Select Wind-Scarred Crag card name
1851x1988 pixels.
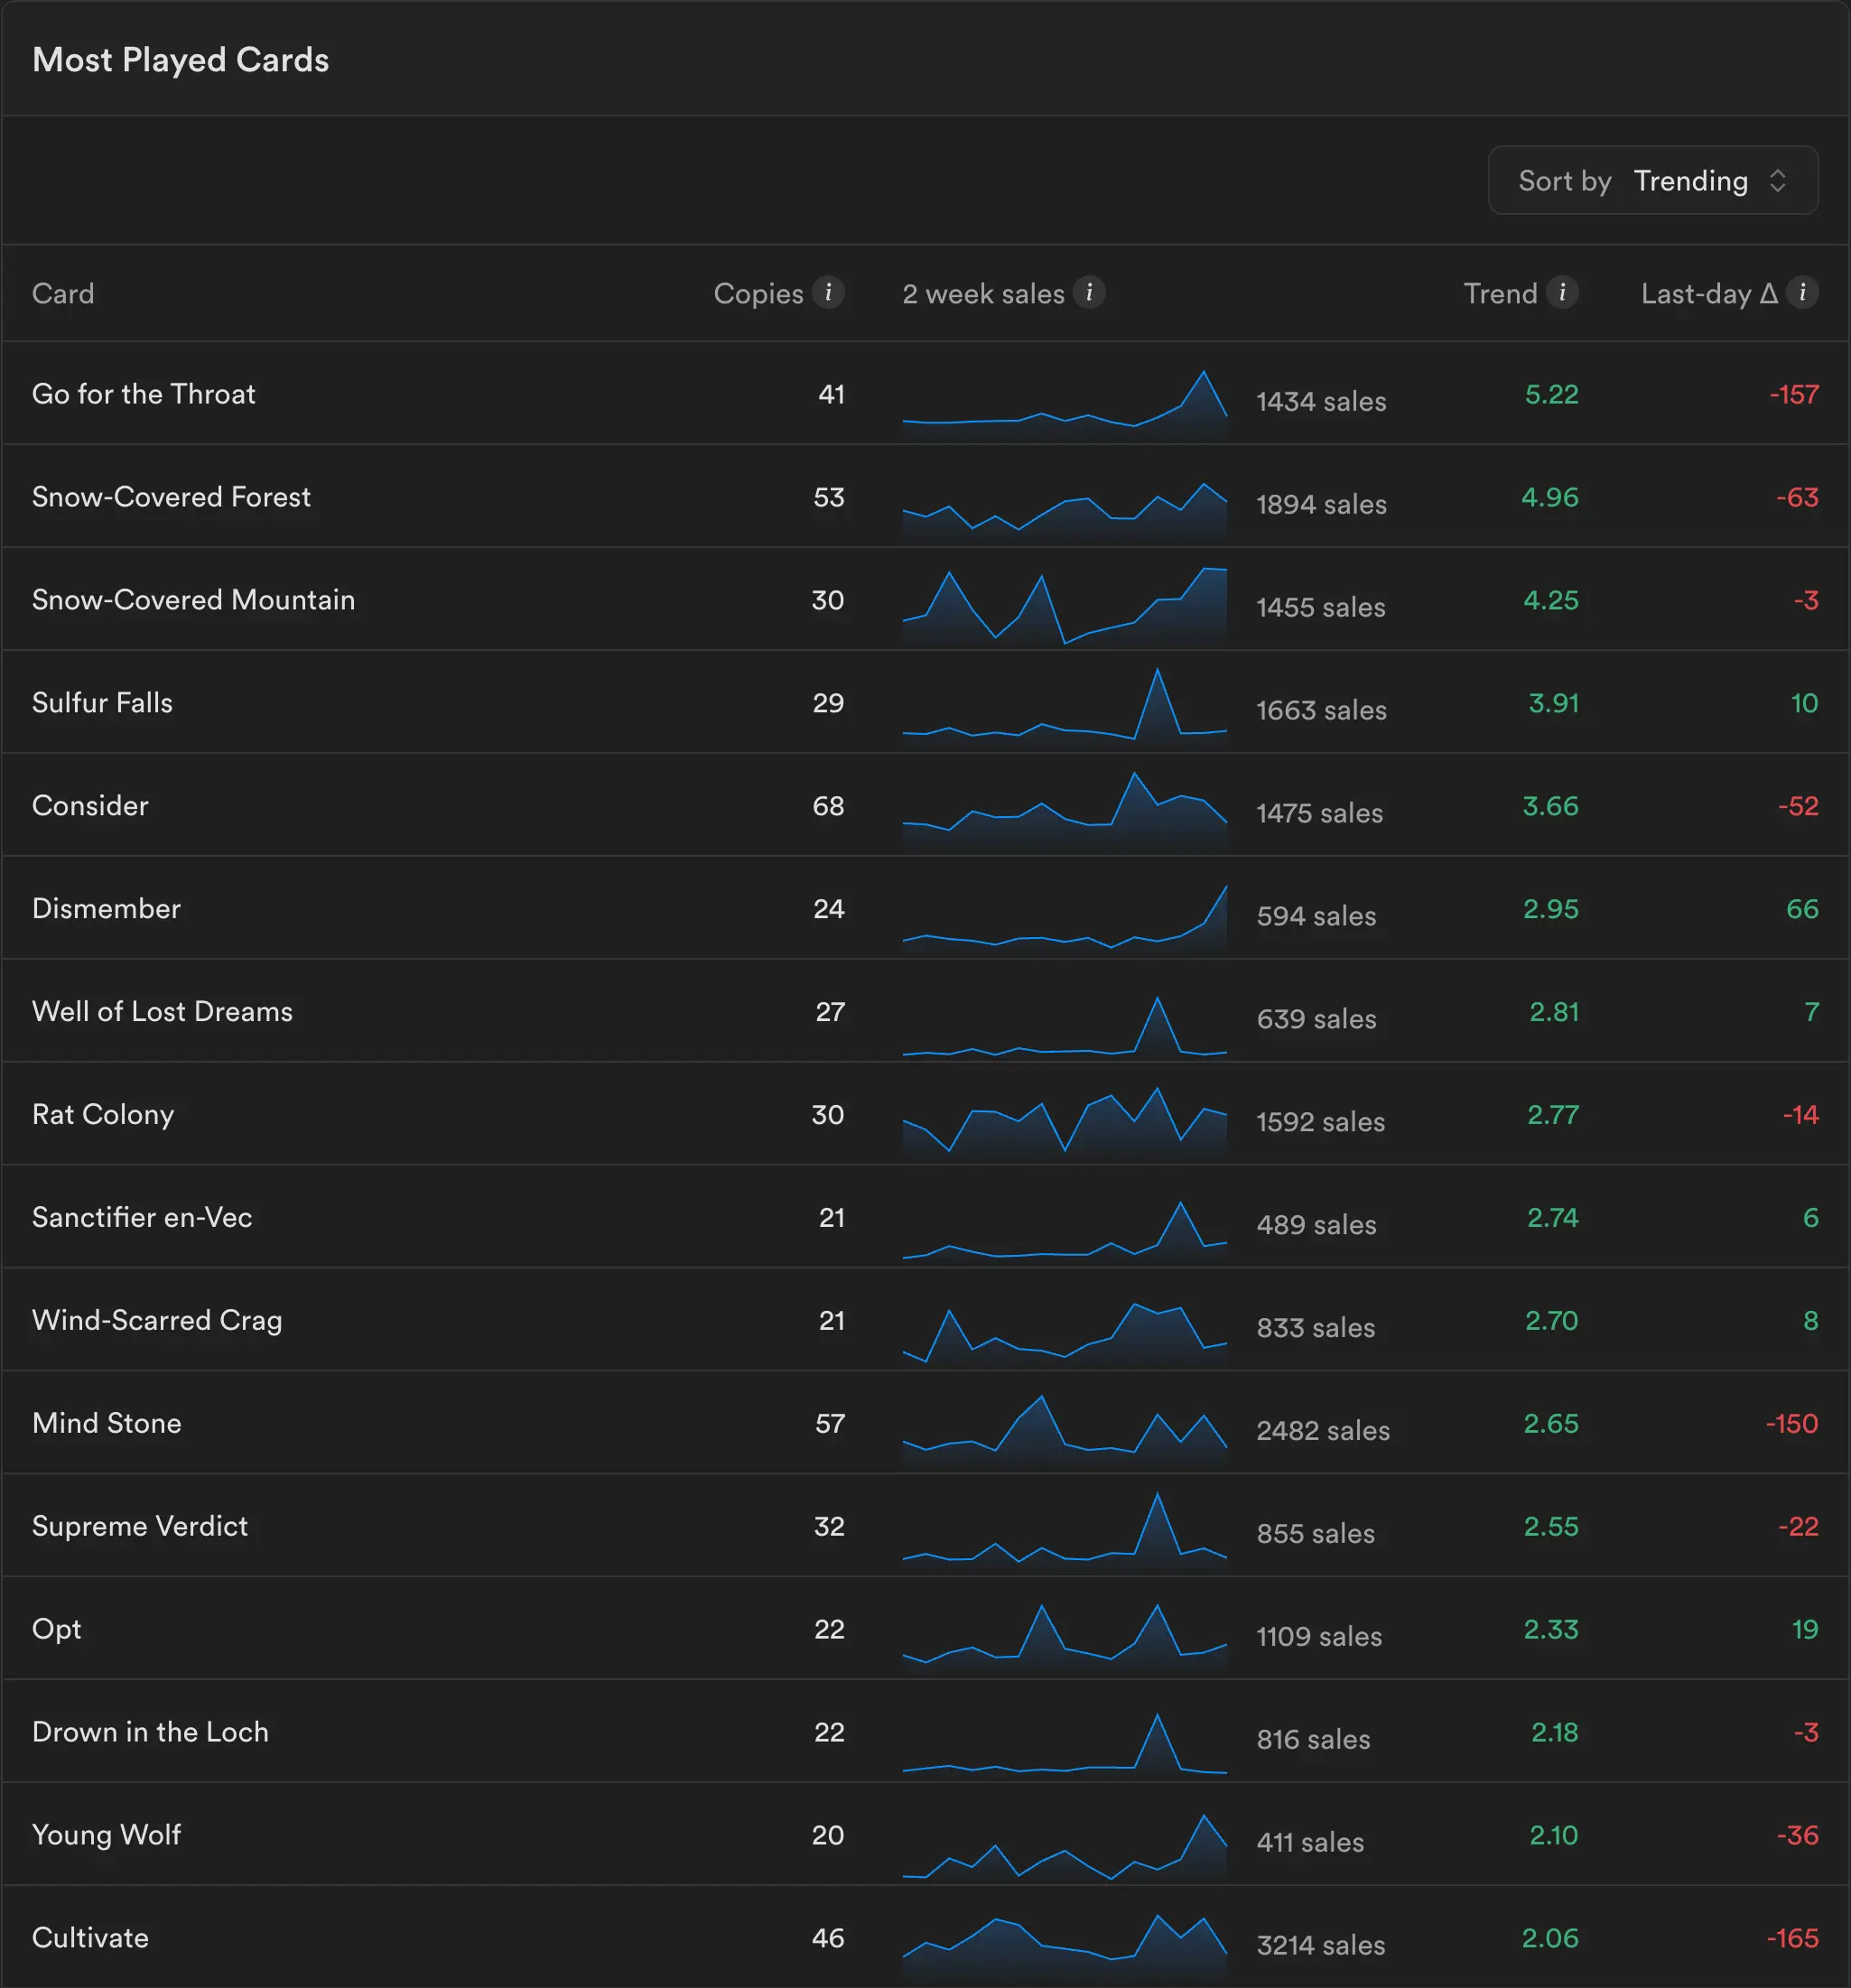(157, 1320)
